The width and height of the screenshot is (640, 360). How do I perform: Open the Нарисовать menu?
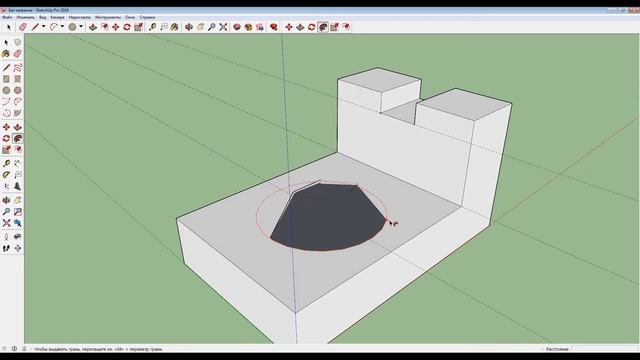[80, 18]
